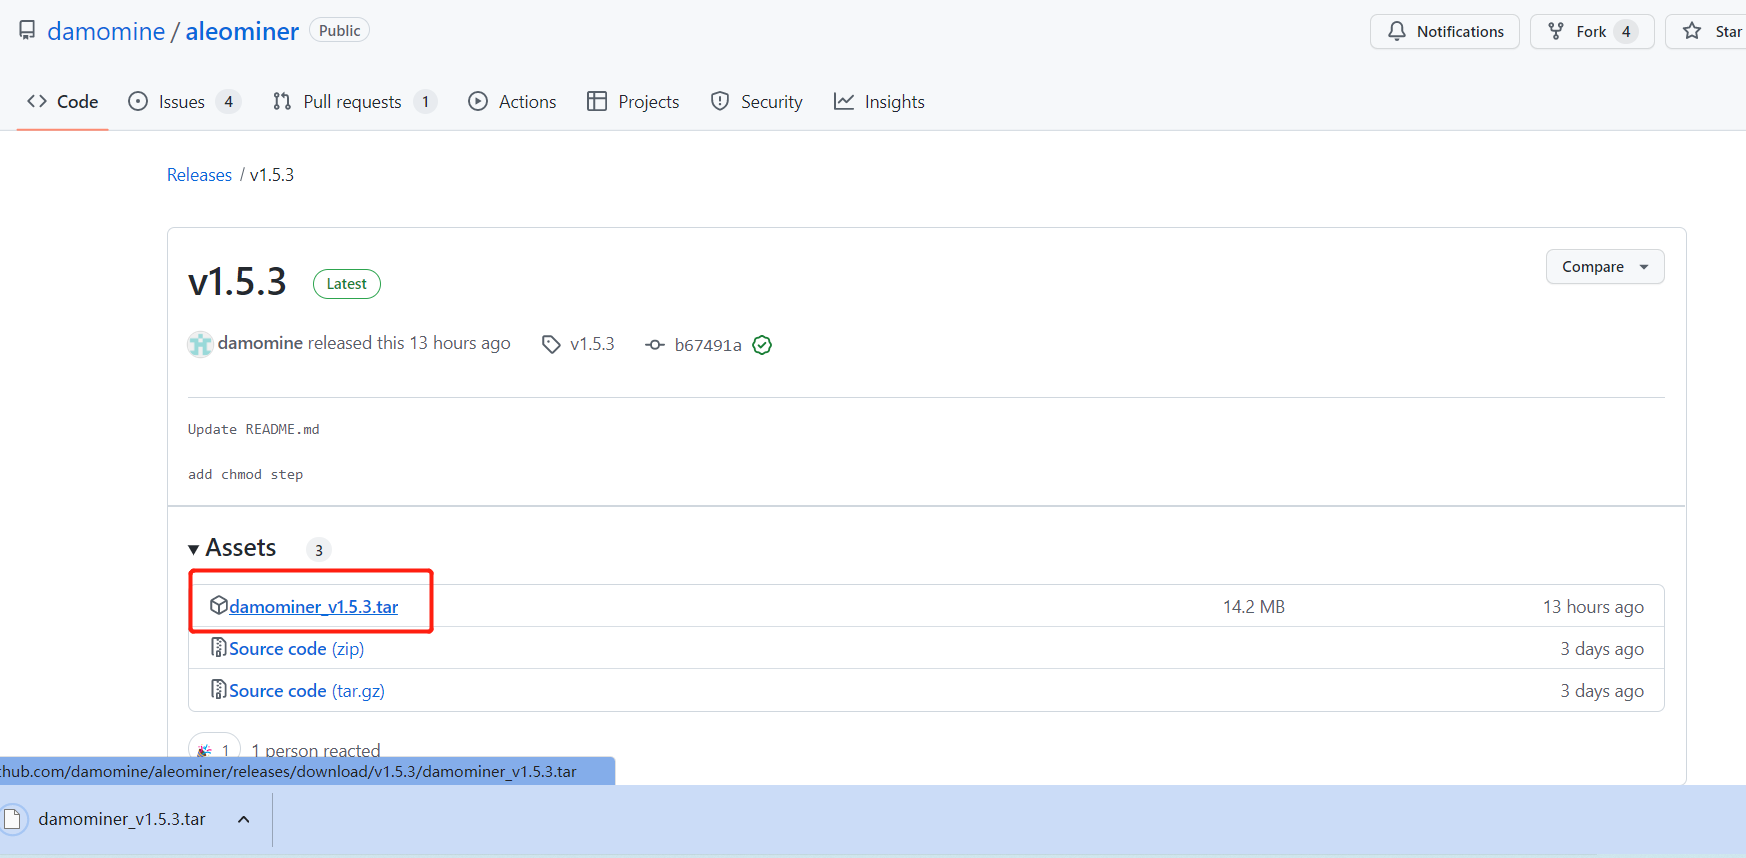The image size is (1746, 858).
Task: Click the Public visibility label
Action: click(339, 30)
